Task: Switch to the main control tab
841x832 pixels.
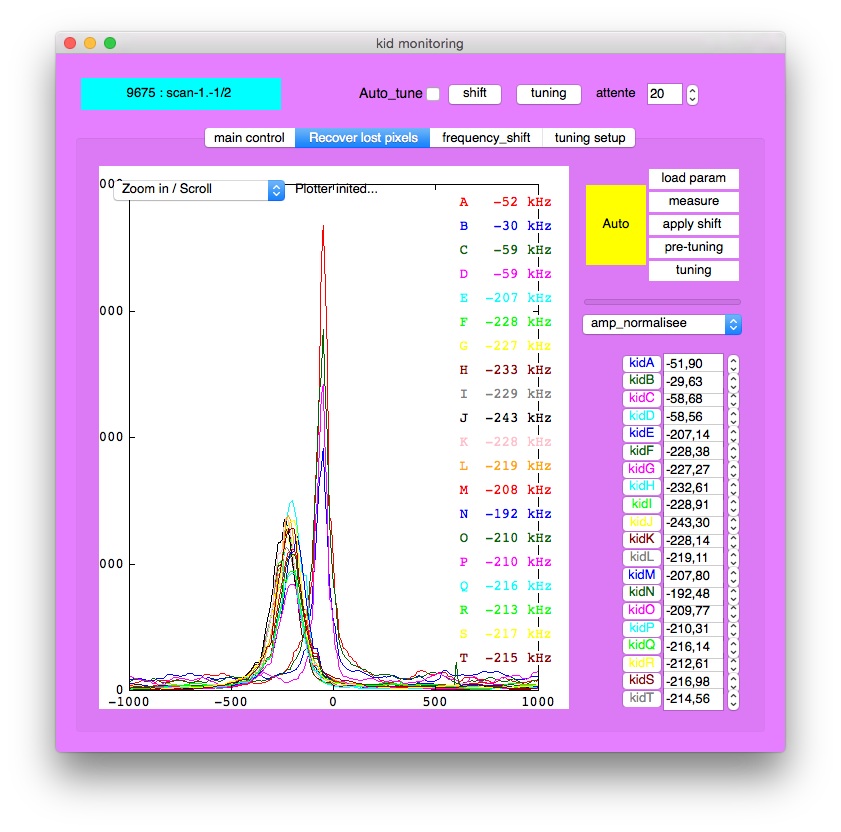Action: click(249, 138)
